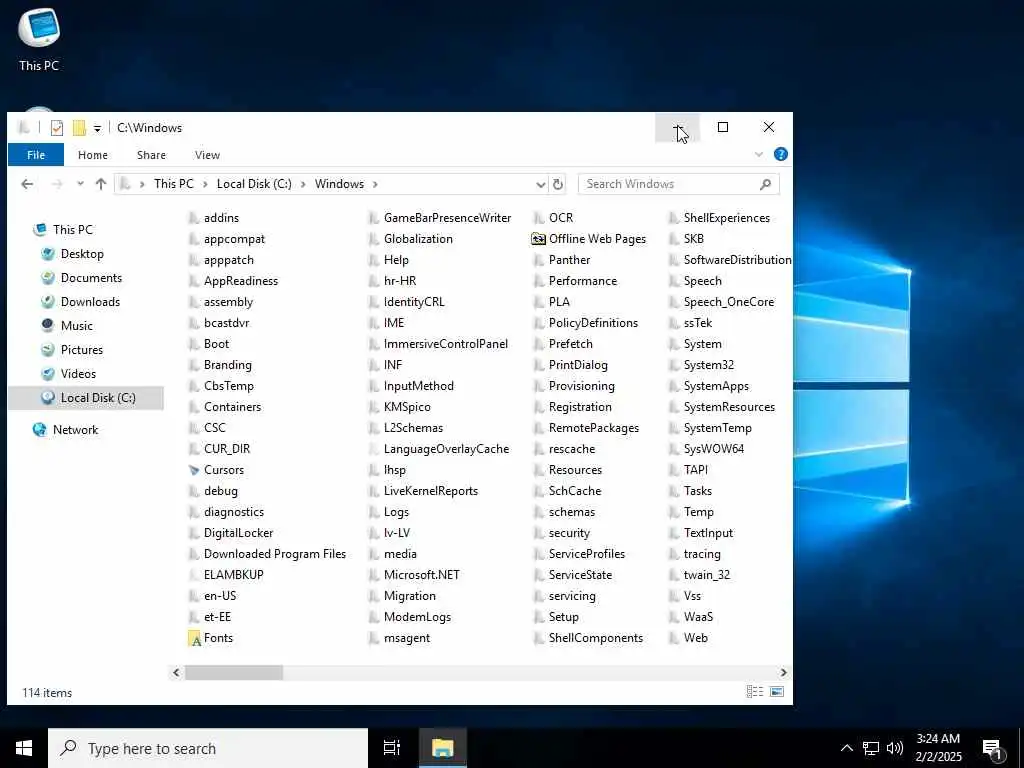
Task: Click the horizontal scrollbar thumb
Action: [234, 673]
